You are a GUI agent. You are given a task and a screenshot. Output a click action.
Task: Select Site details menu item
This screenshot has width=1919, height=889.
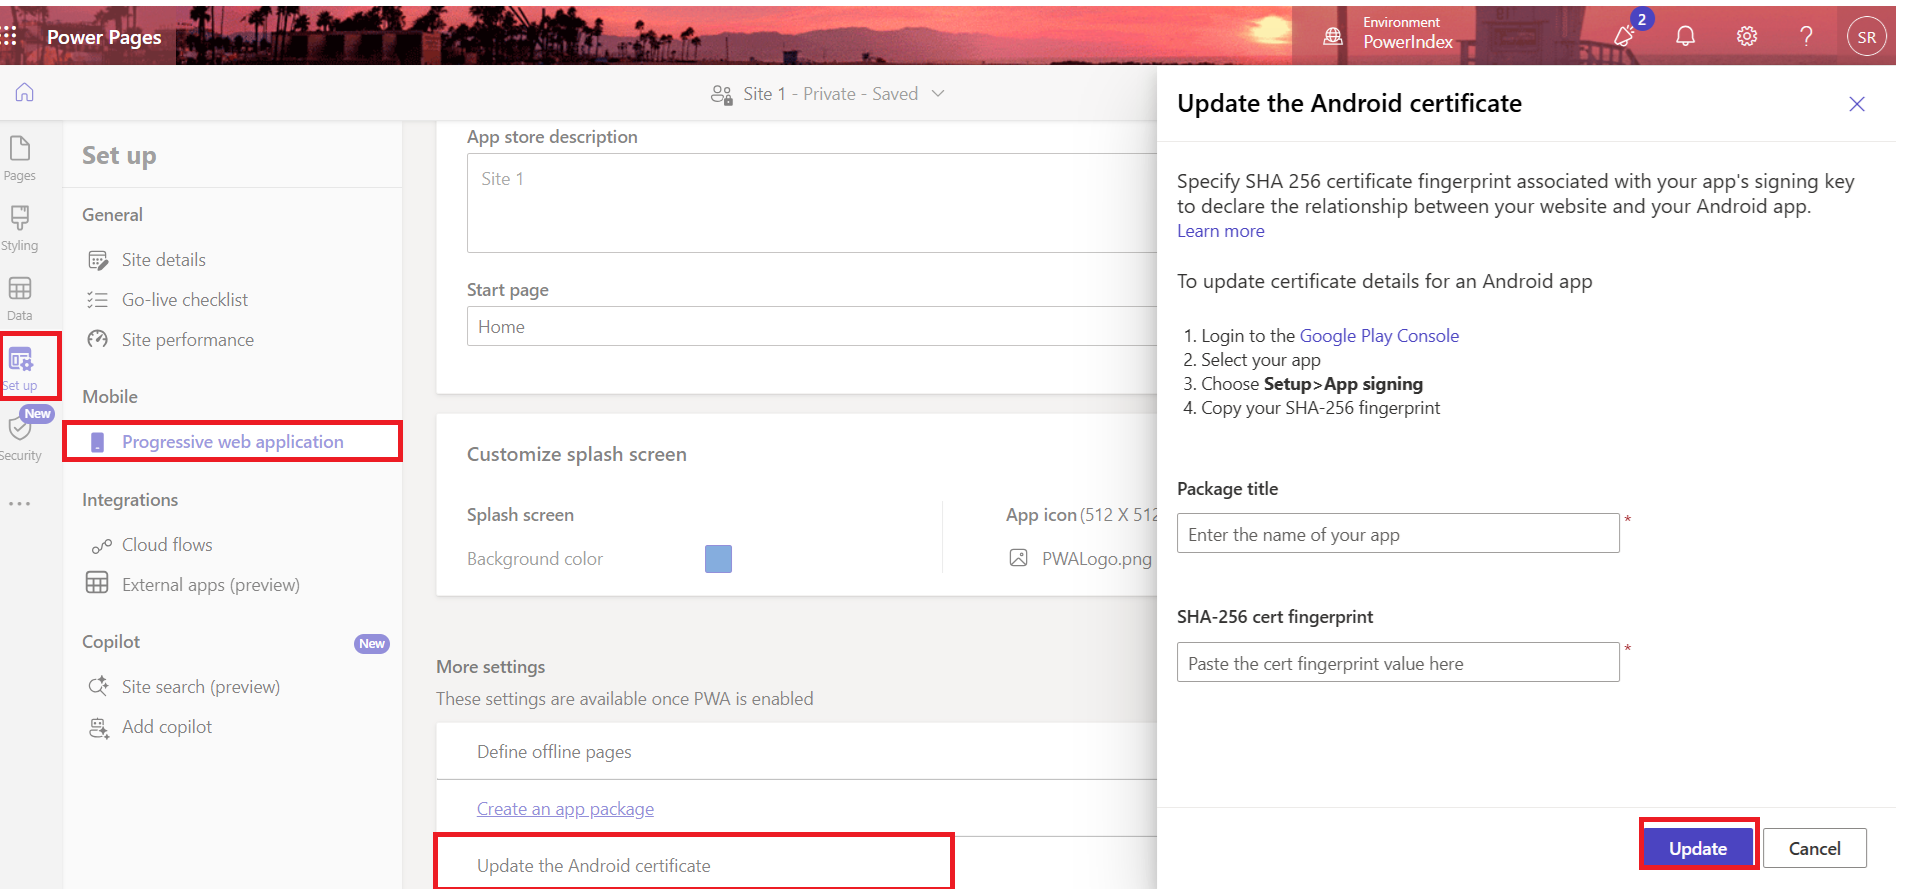click(163, 260)
